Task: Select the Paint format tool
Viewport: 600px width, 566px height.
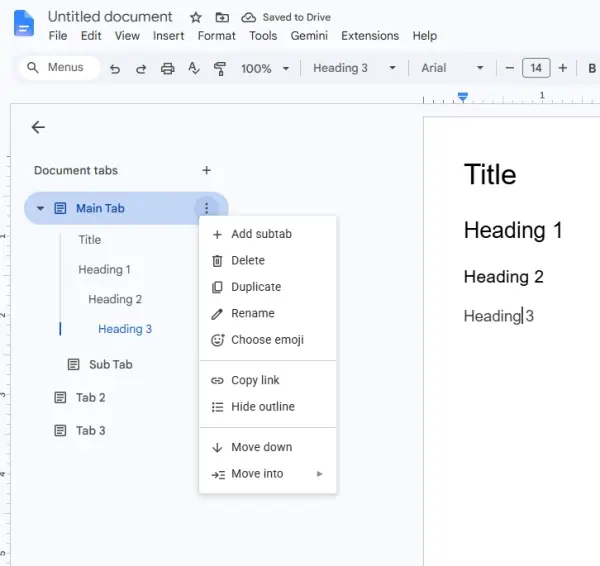Action: pyautogui.click(x=220, y=69)
